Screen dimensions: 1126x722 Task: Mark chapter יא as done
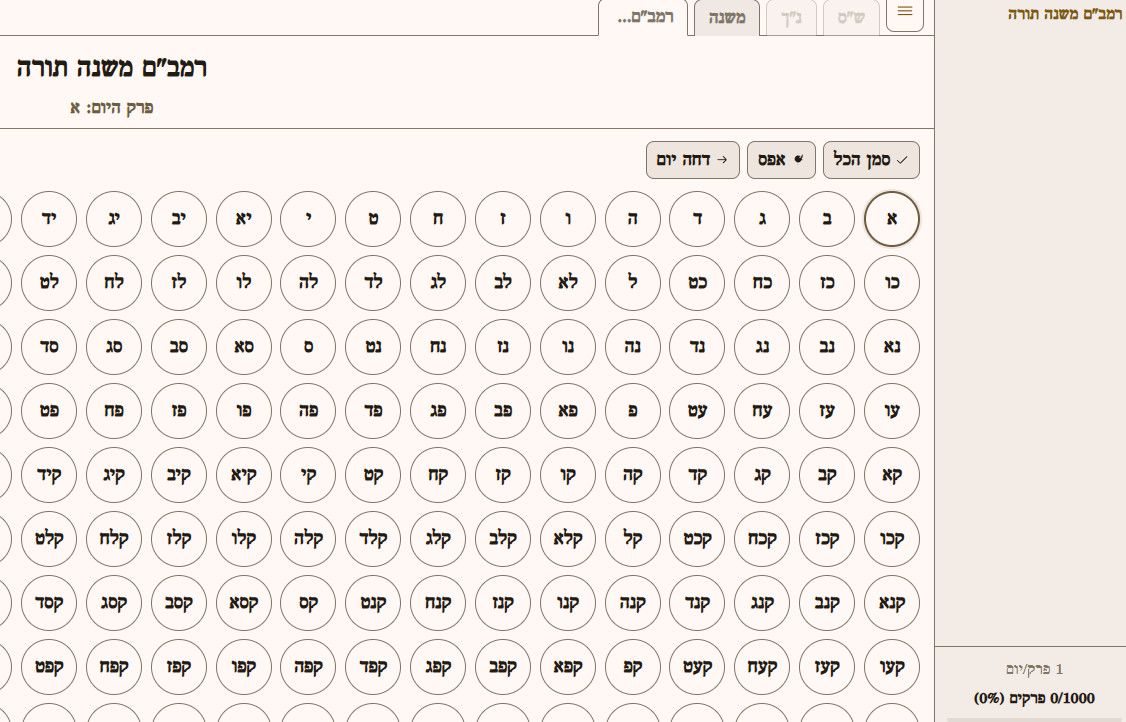243,218
